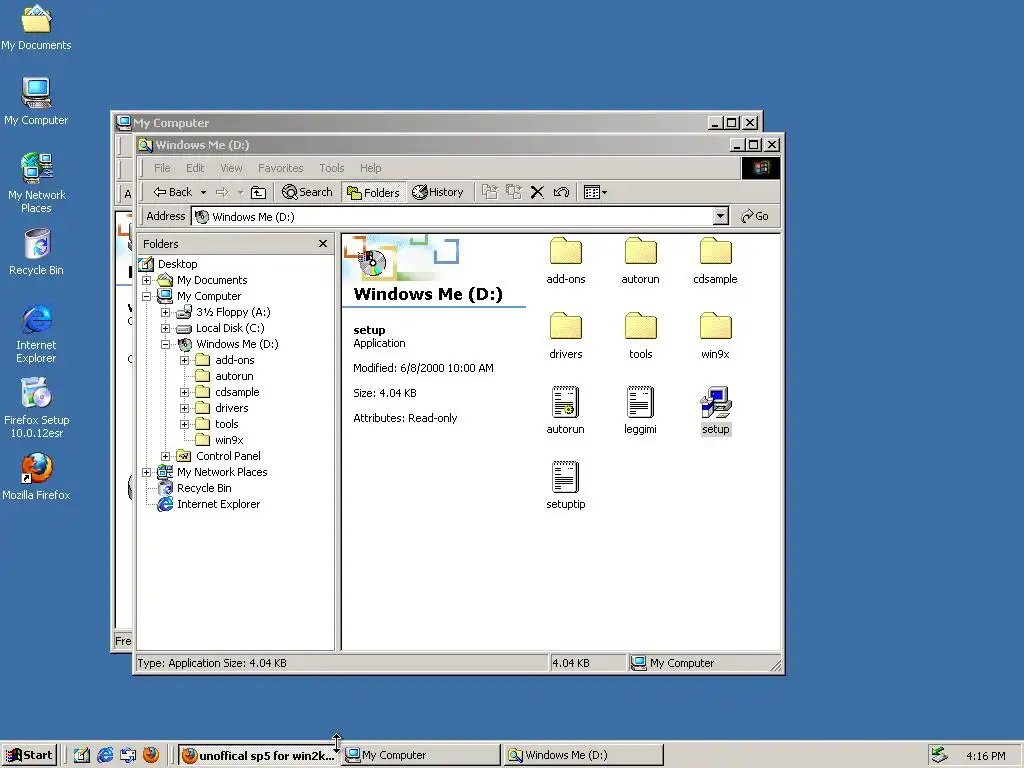Image resolution: width=1024 pixels, height=768 pixels.
Task: Open the Views toolbar button
Action: point(595,192)
